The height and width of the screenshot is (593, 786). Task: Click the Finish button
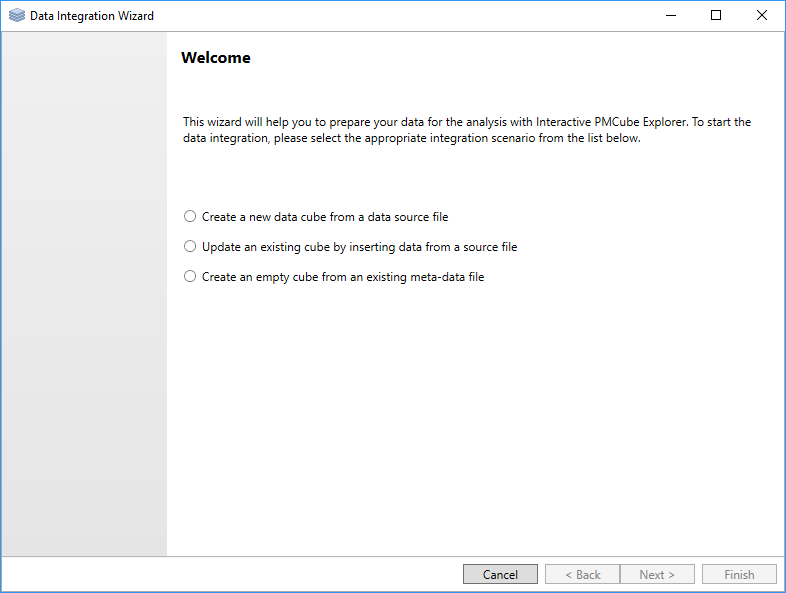click(x=739, y=574)
